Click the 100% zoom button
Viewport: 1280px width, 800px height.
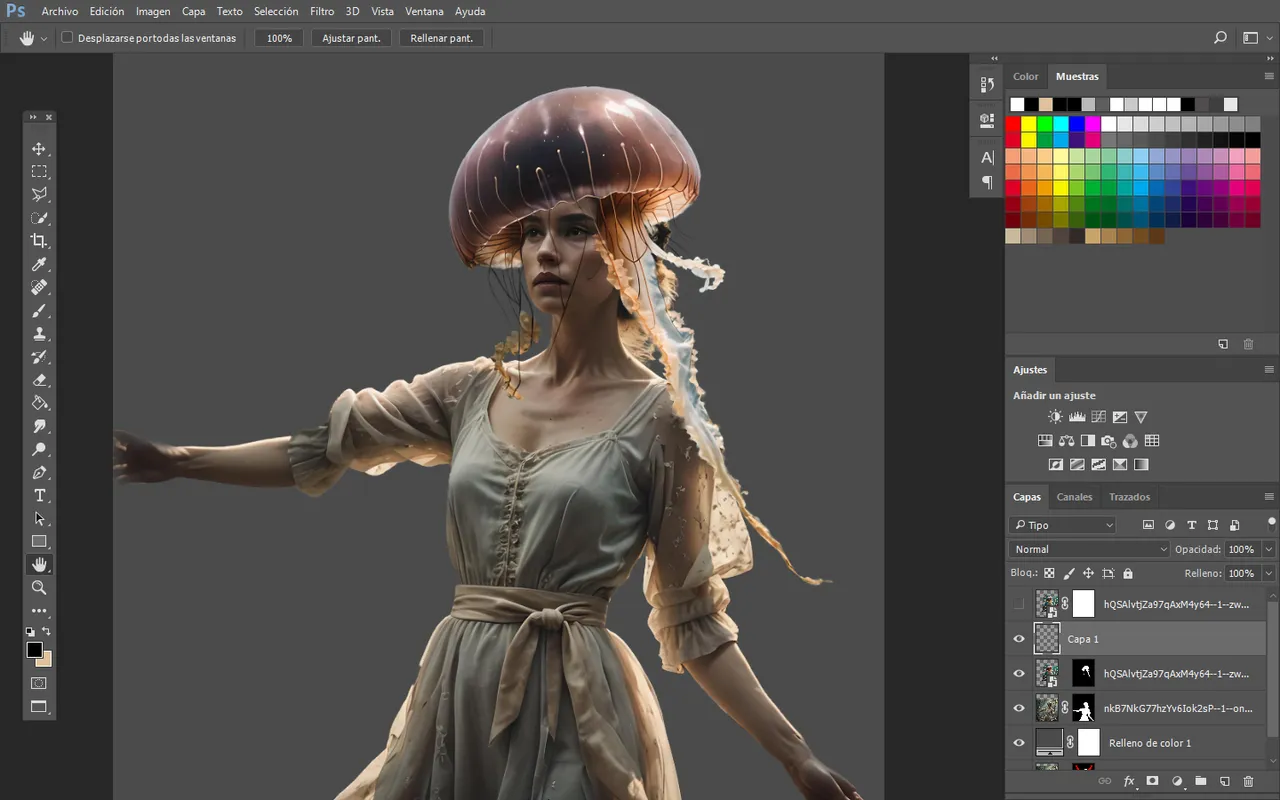pos(280,38)
